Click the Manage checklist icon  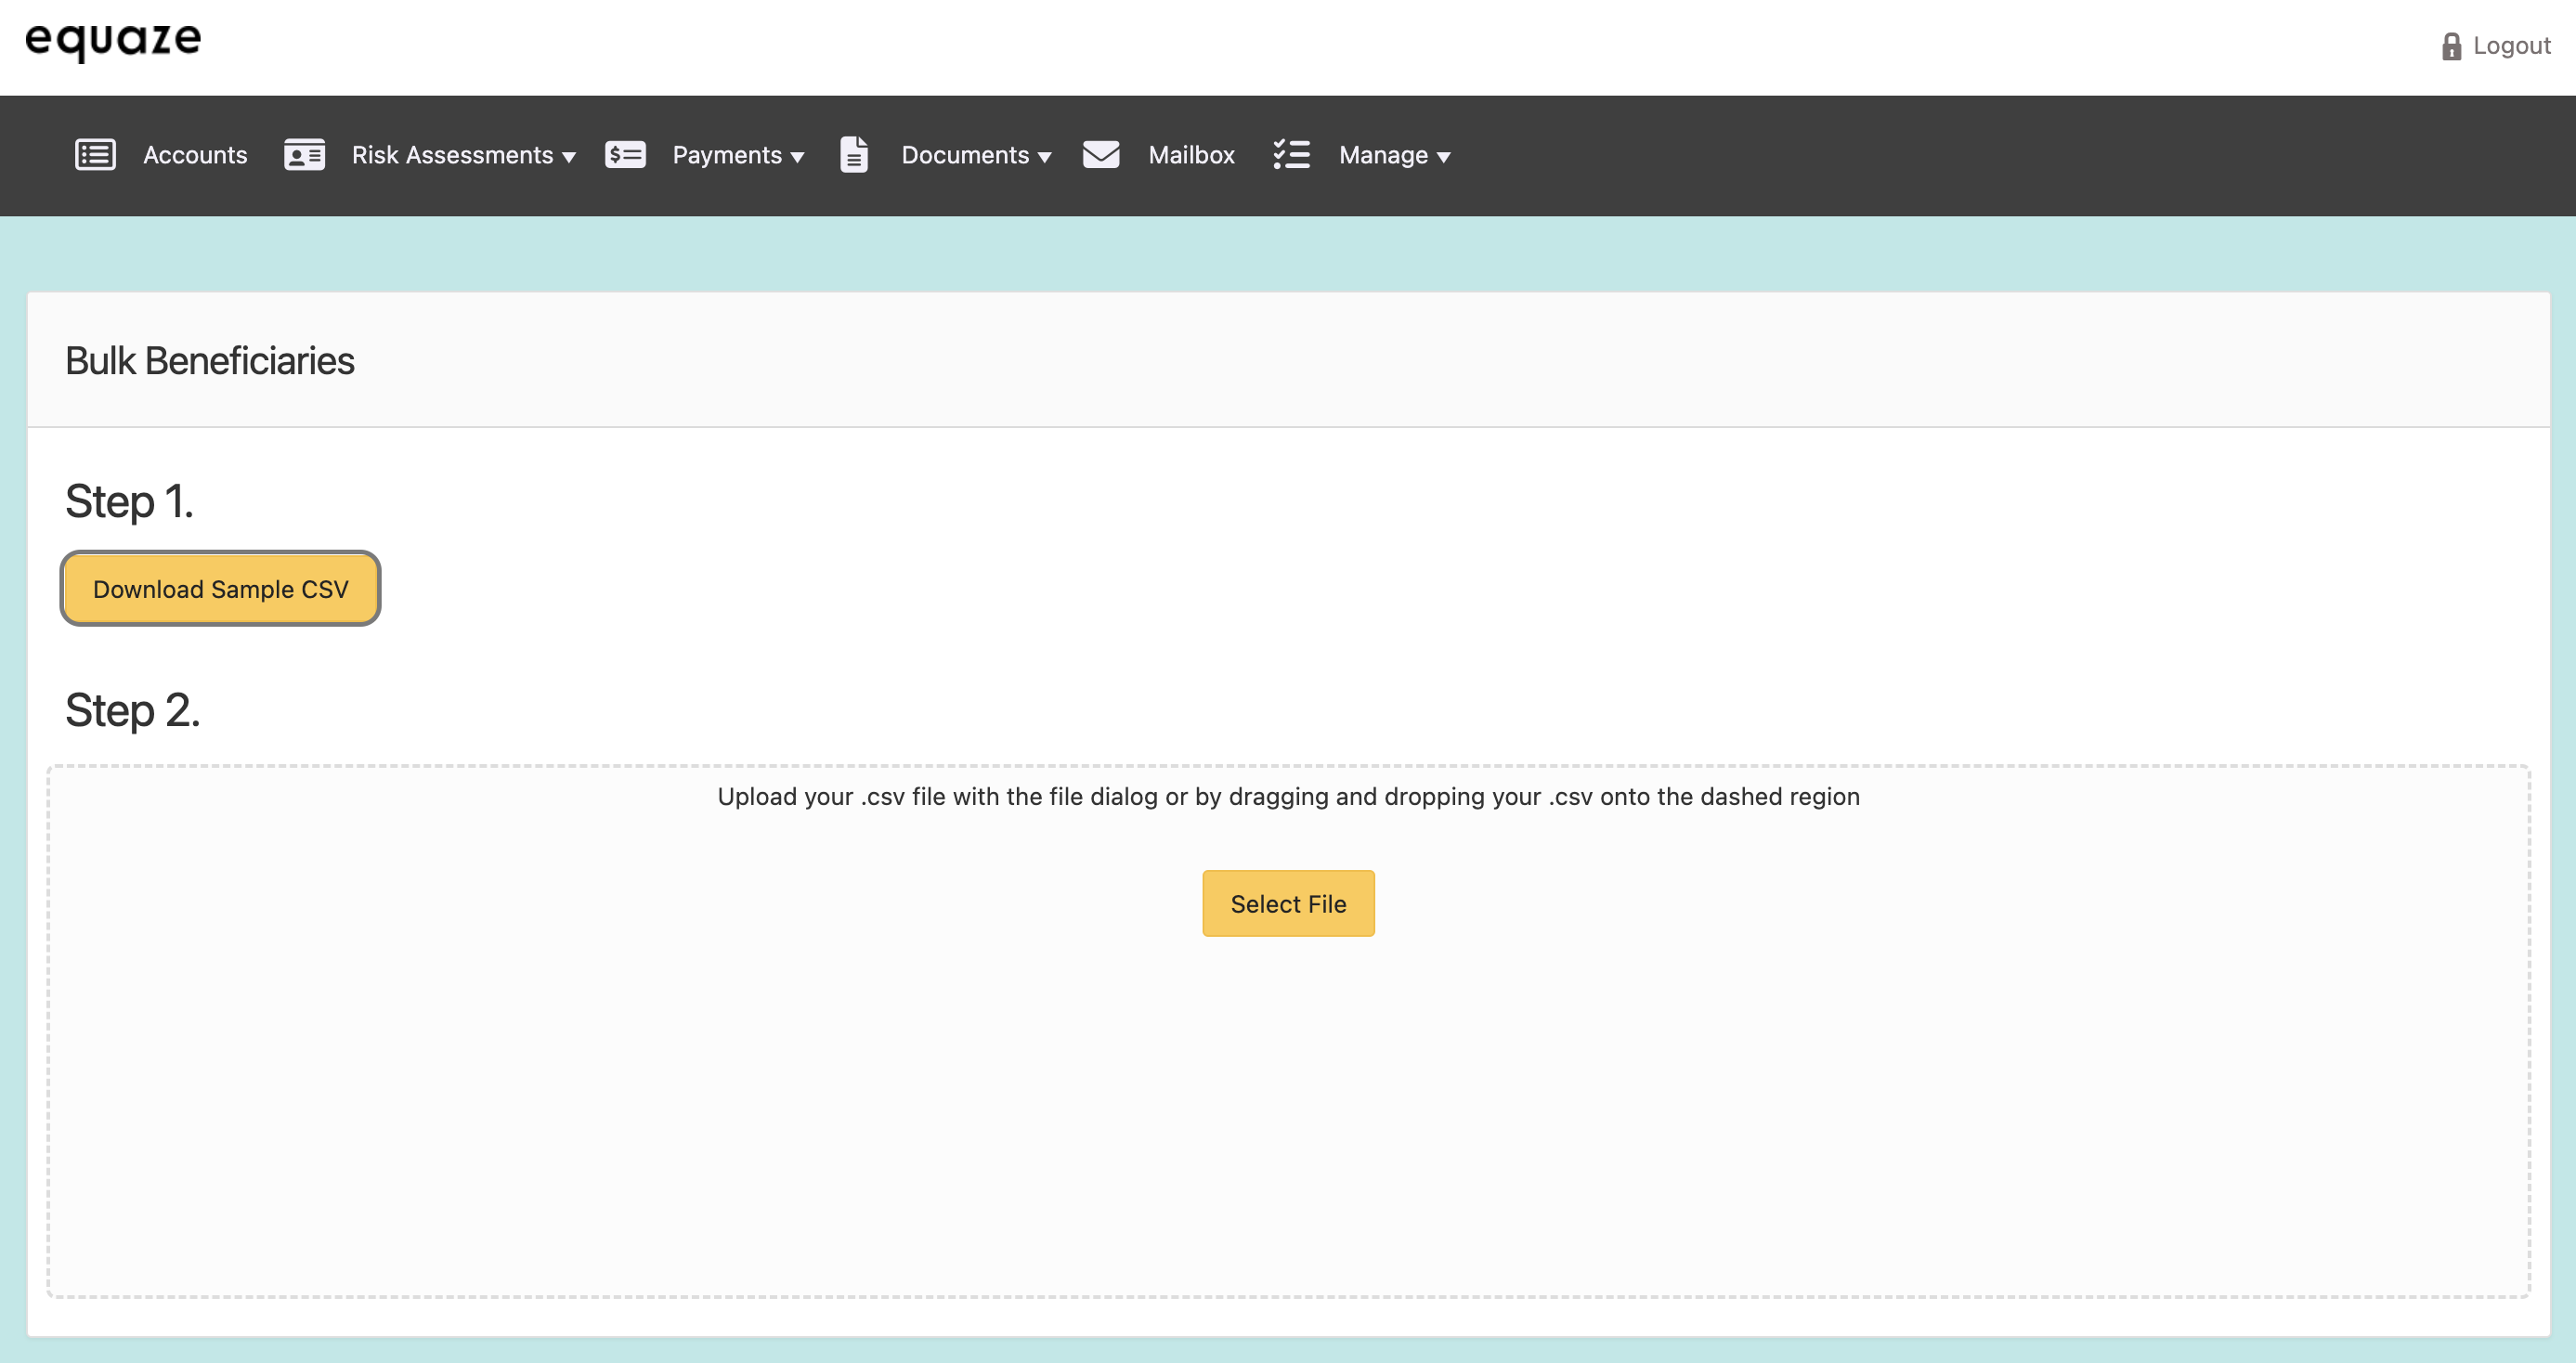pyautogui.click(x=1291, y=155)
